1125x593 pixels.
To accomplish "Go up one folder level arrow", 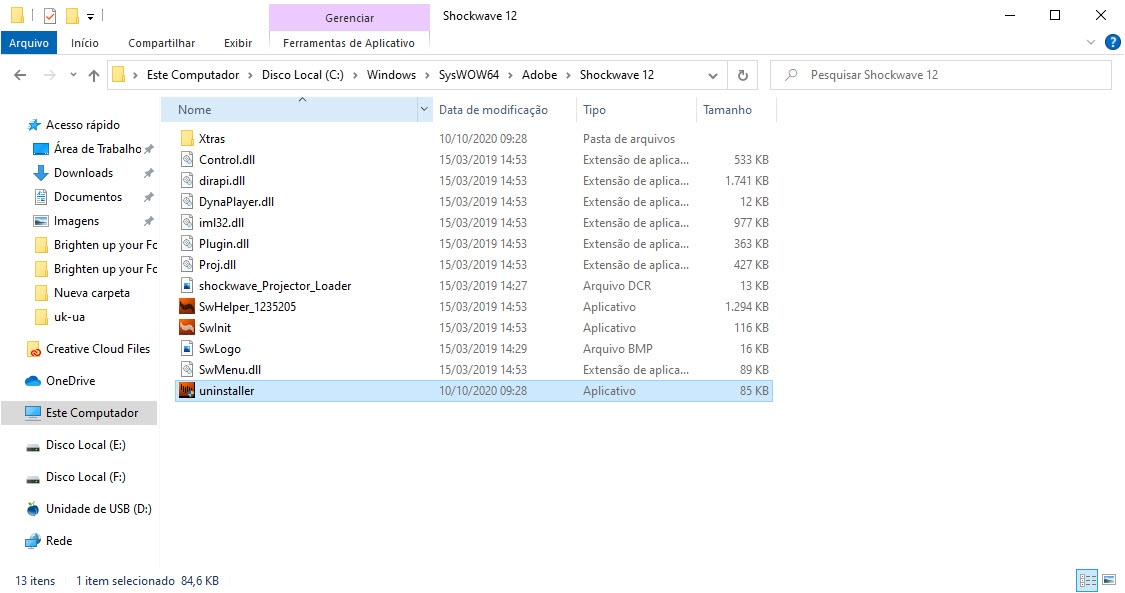I will point(93,75).
